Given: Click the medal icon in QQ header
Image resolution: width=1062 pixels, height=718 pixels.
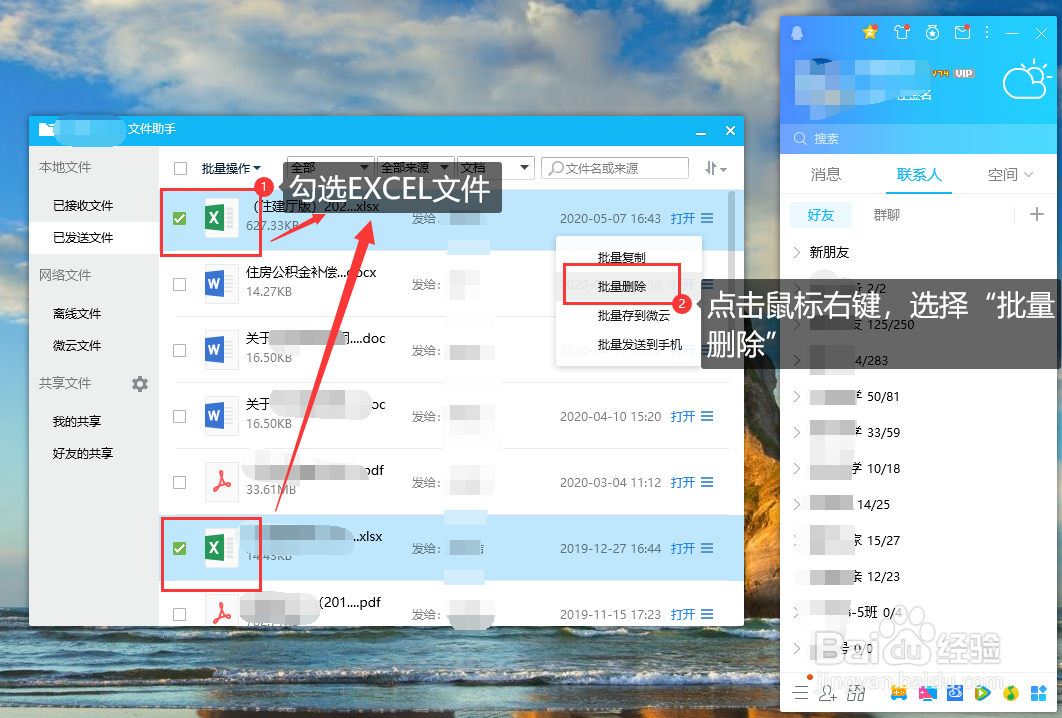Looking at the screenshot, I should (x=933, y=32).
